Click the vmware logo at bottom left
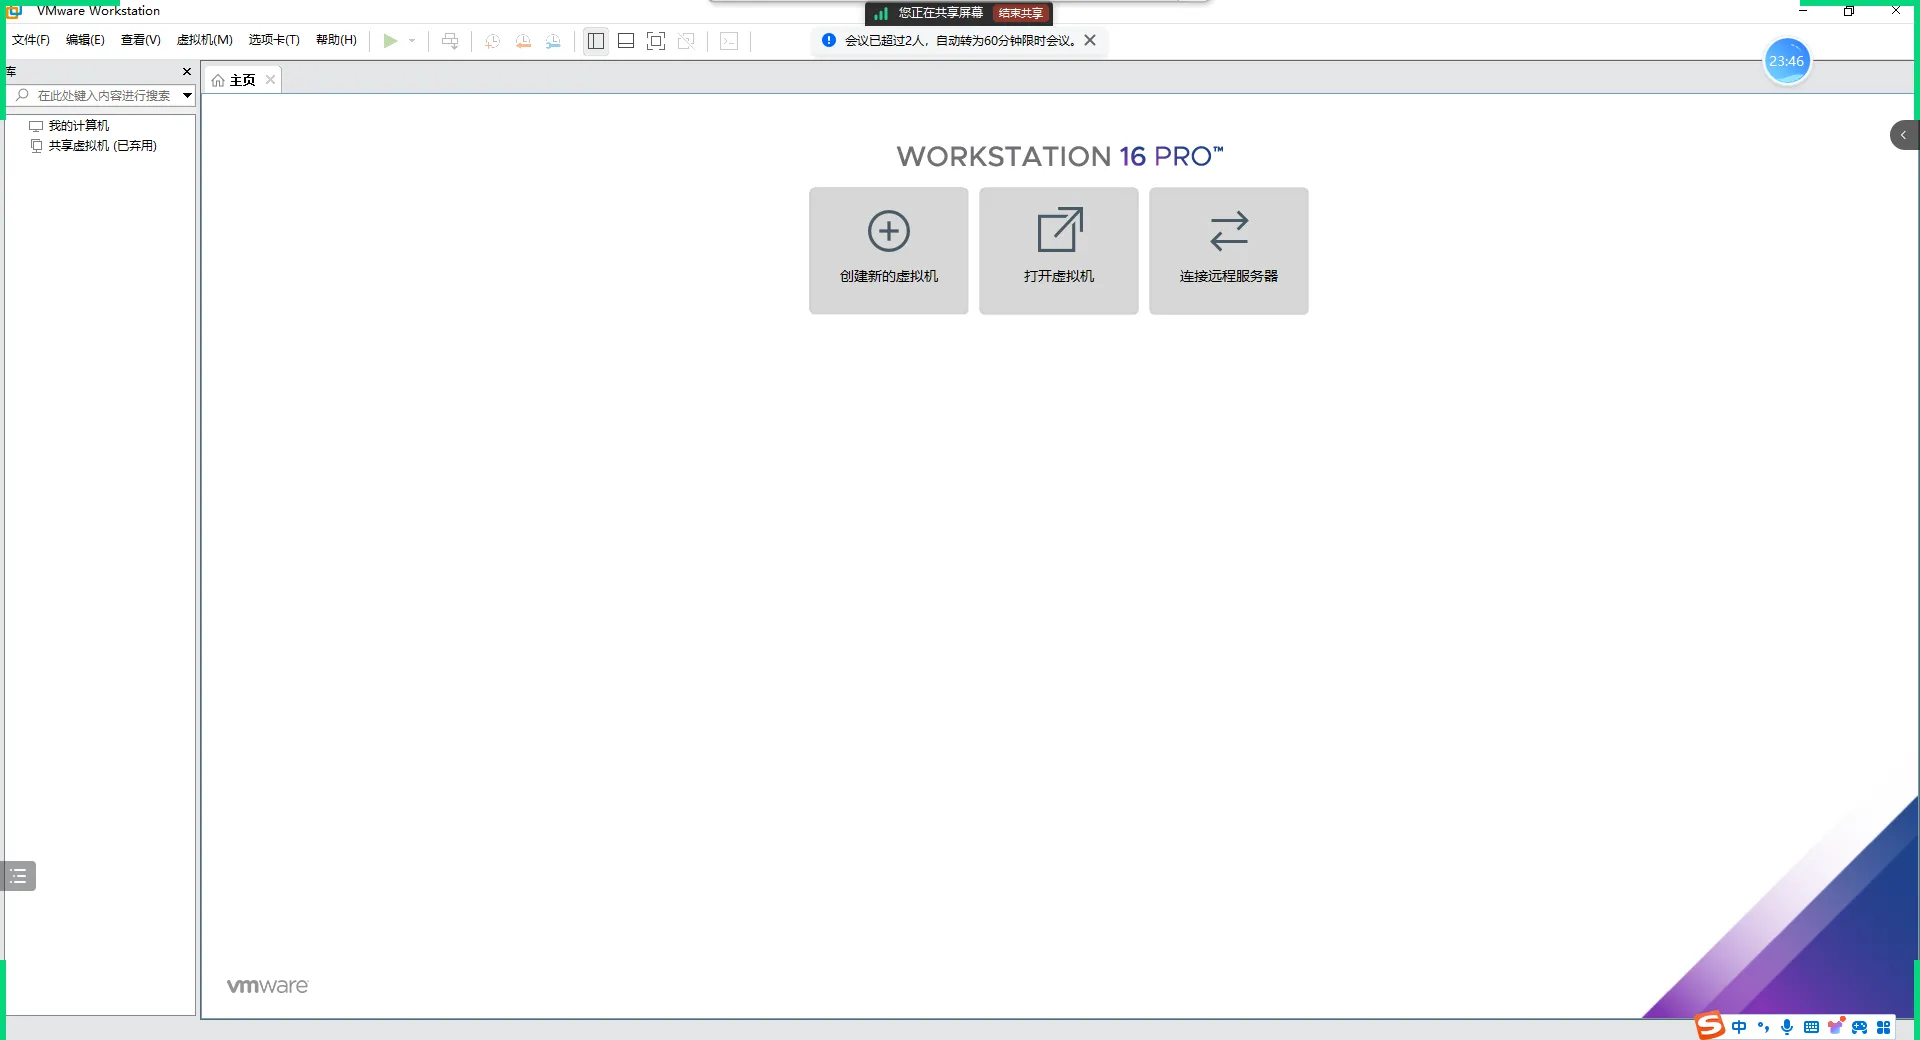 click(x=267, y=986)
